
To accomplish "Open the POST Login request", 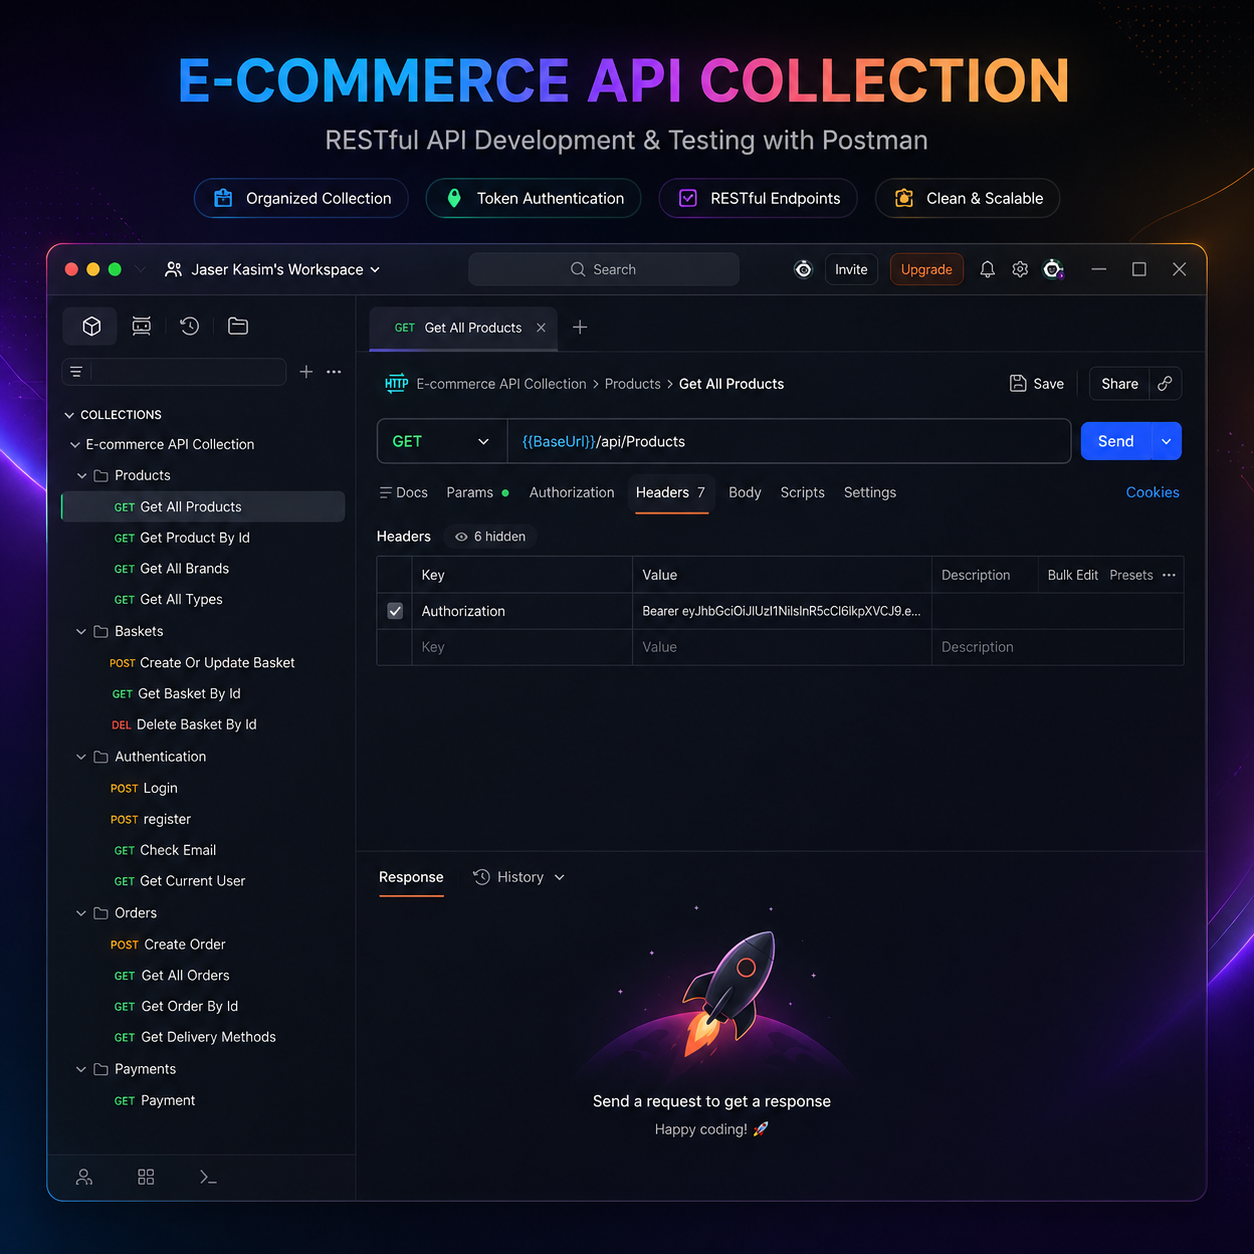I will [203, 788].
